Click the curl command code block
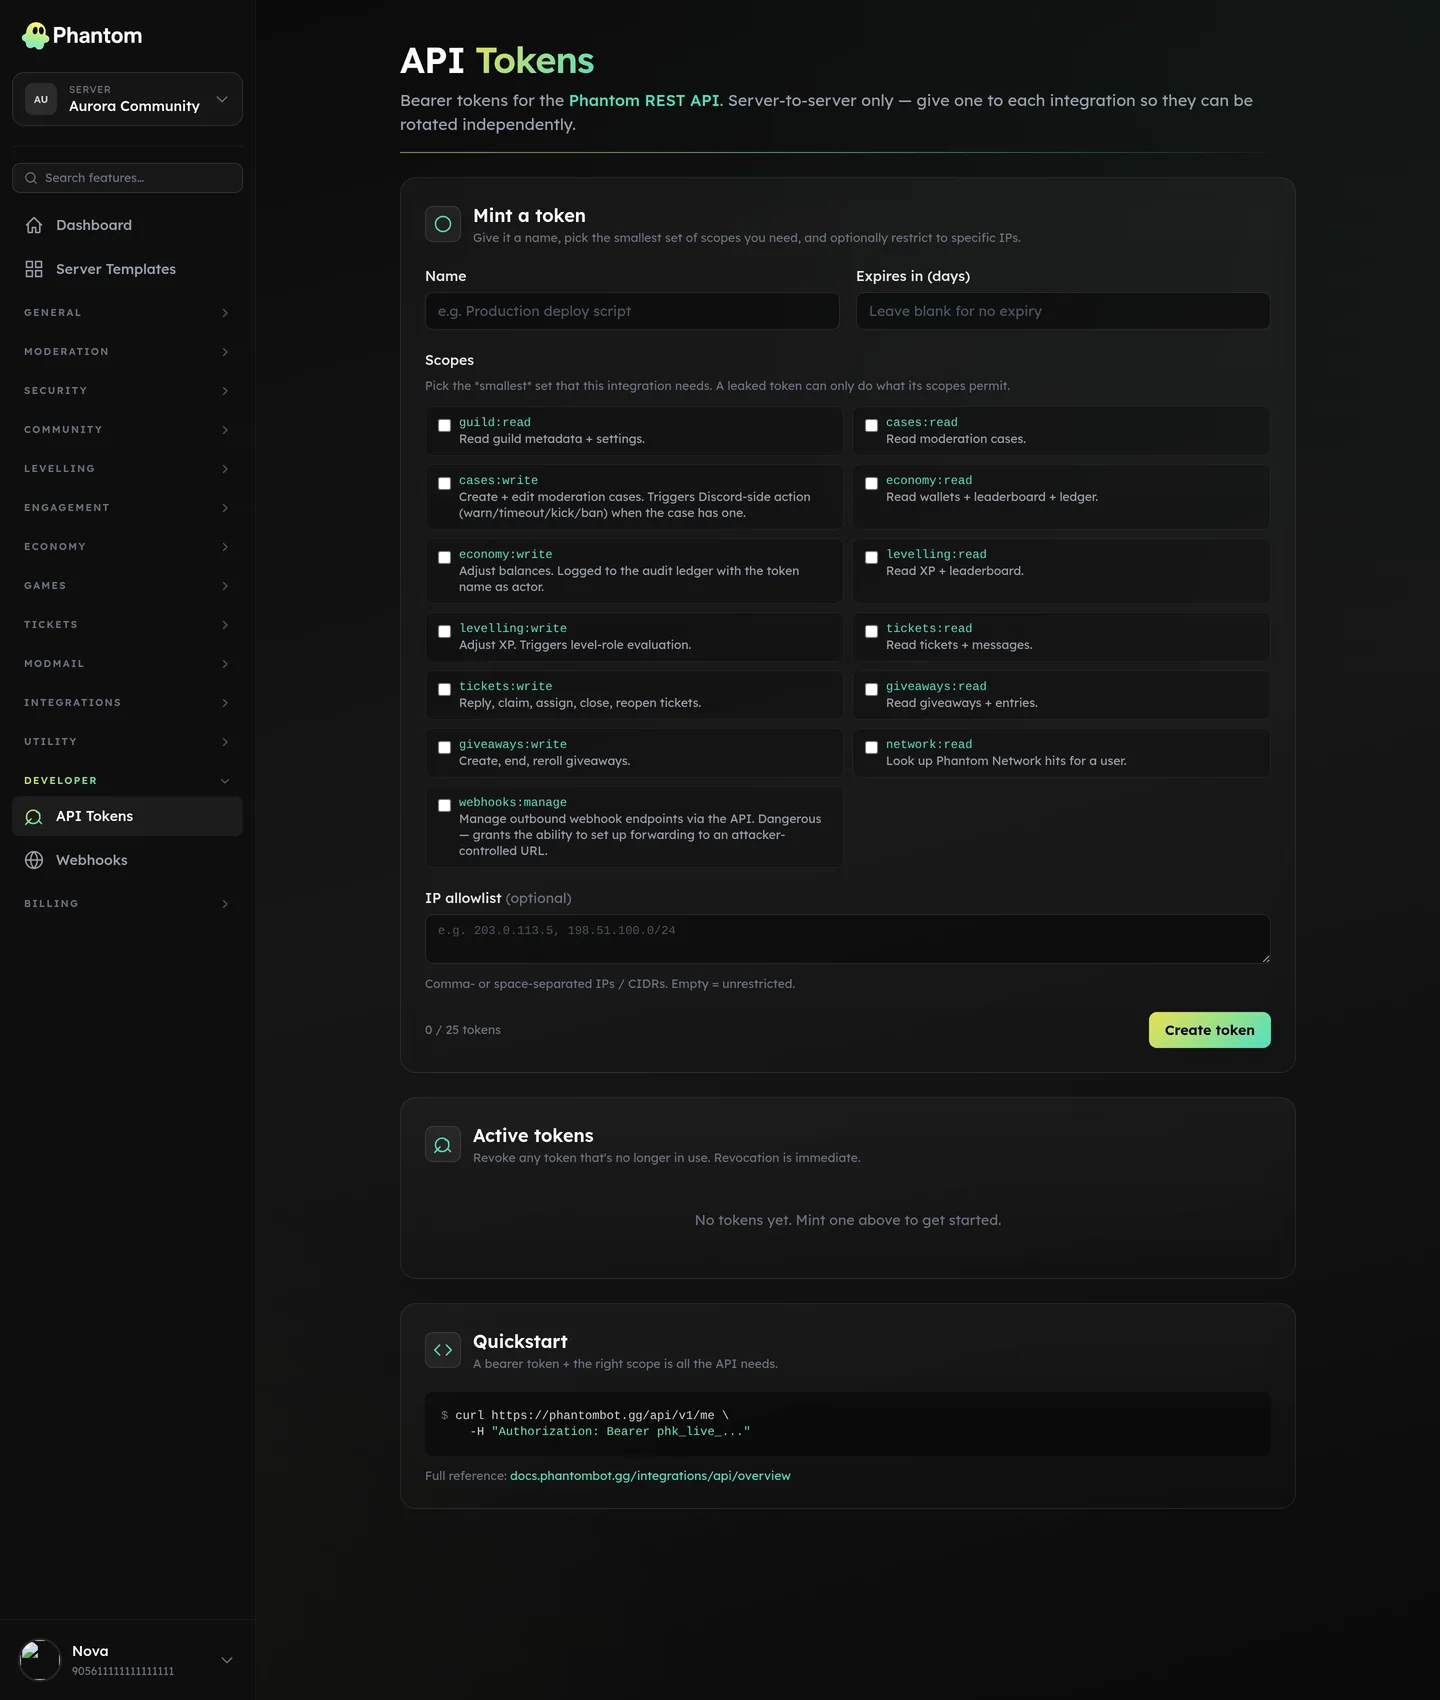1440x1700 pixels. pos(848,1424)
